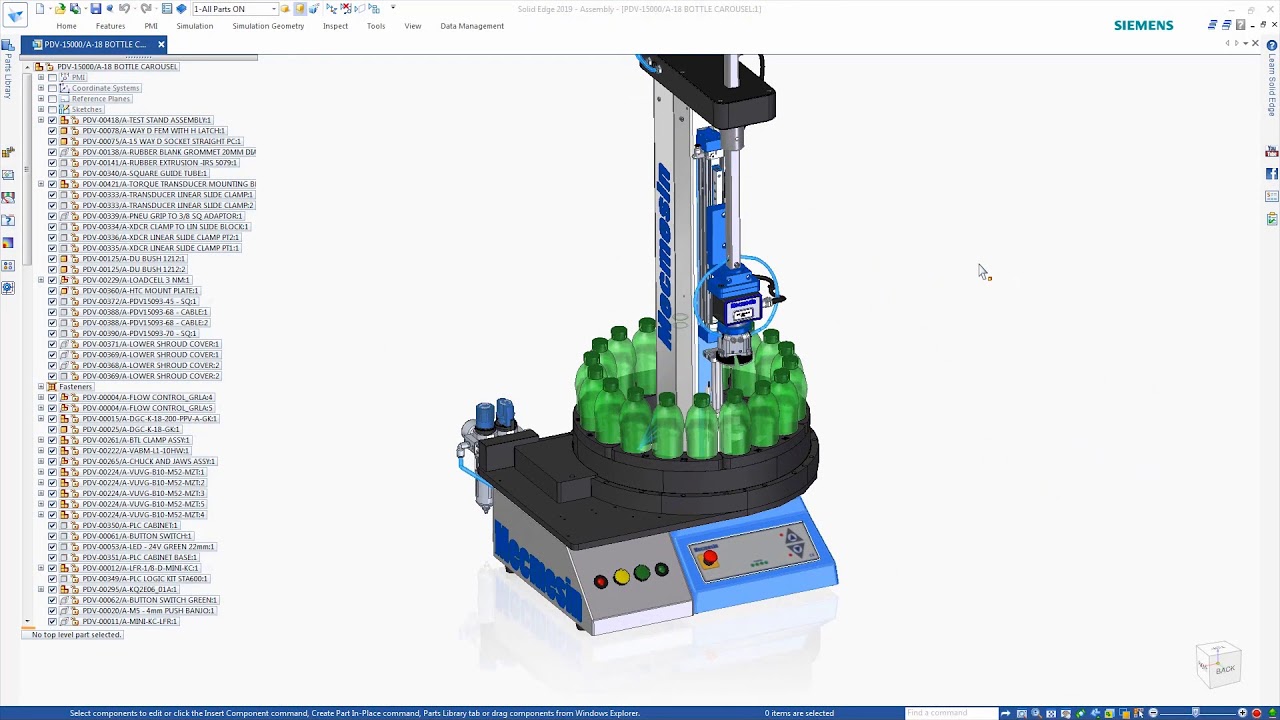Screen dimensions: 1280x720
Task: Click the Zoom magnifier icon in status bar
Action: click(x=1036, y=713)
